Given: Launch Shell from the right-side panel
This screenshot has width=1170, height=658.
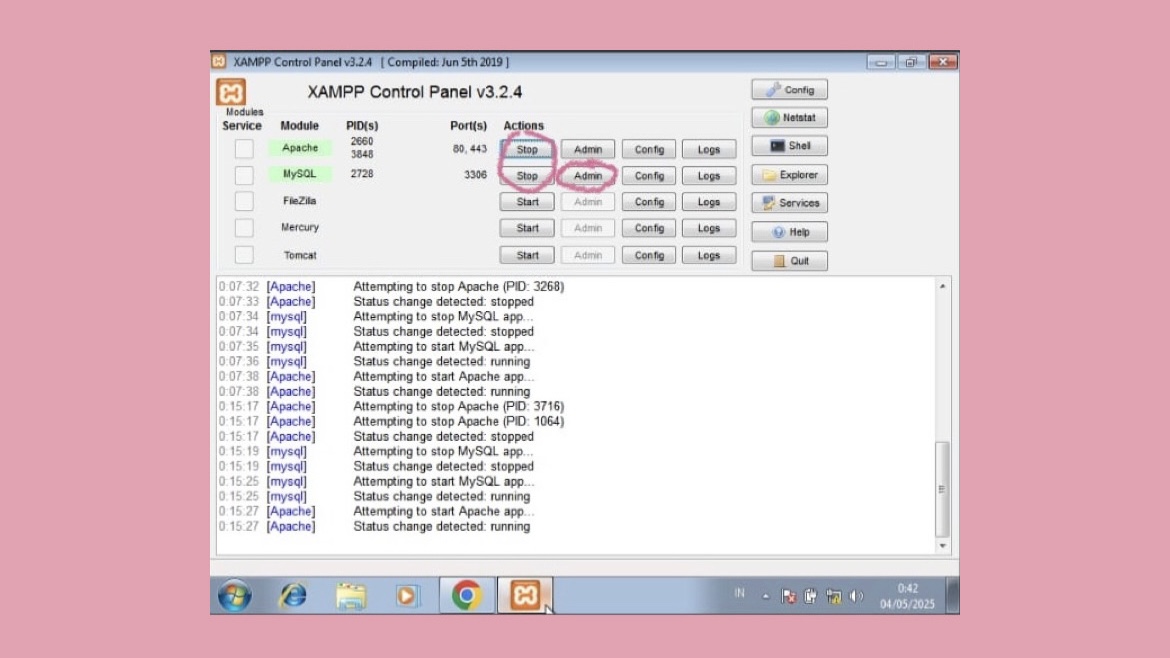Looking at the screenshot, I should [789, 146].
